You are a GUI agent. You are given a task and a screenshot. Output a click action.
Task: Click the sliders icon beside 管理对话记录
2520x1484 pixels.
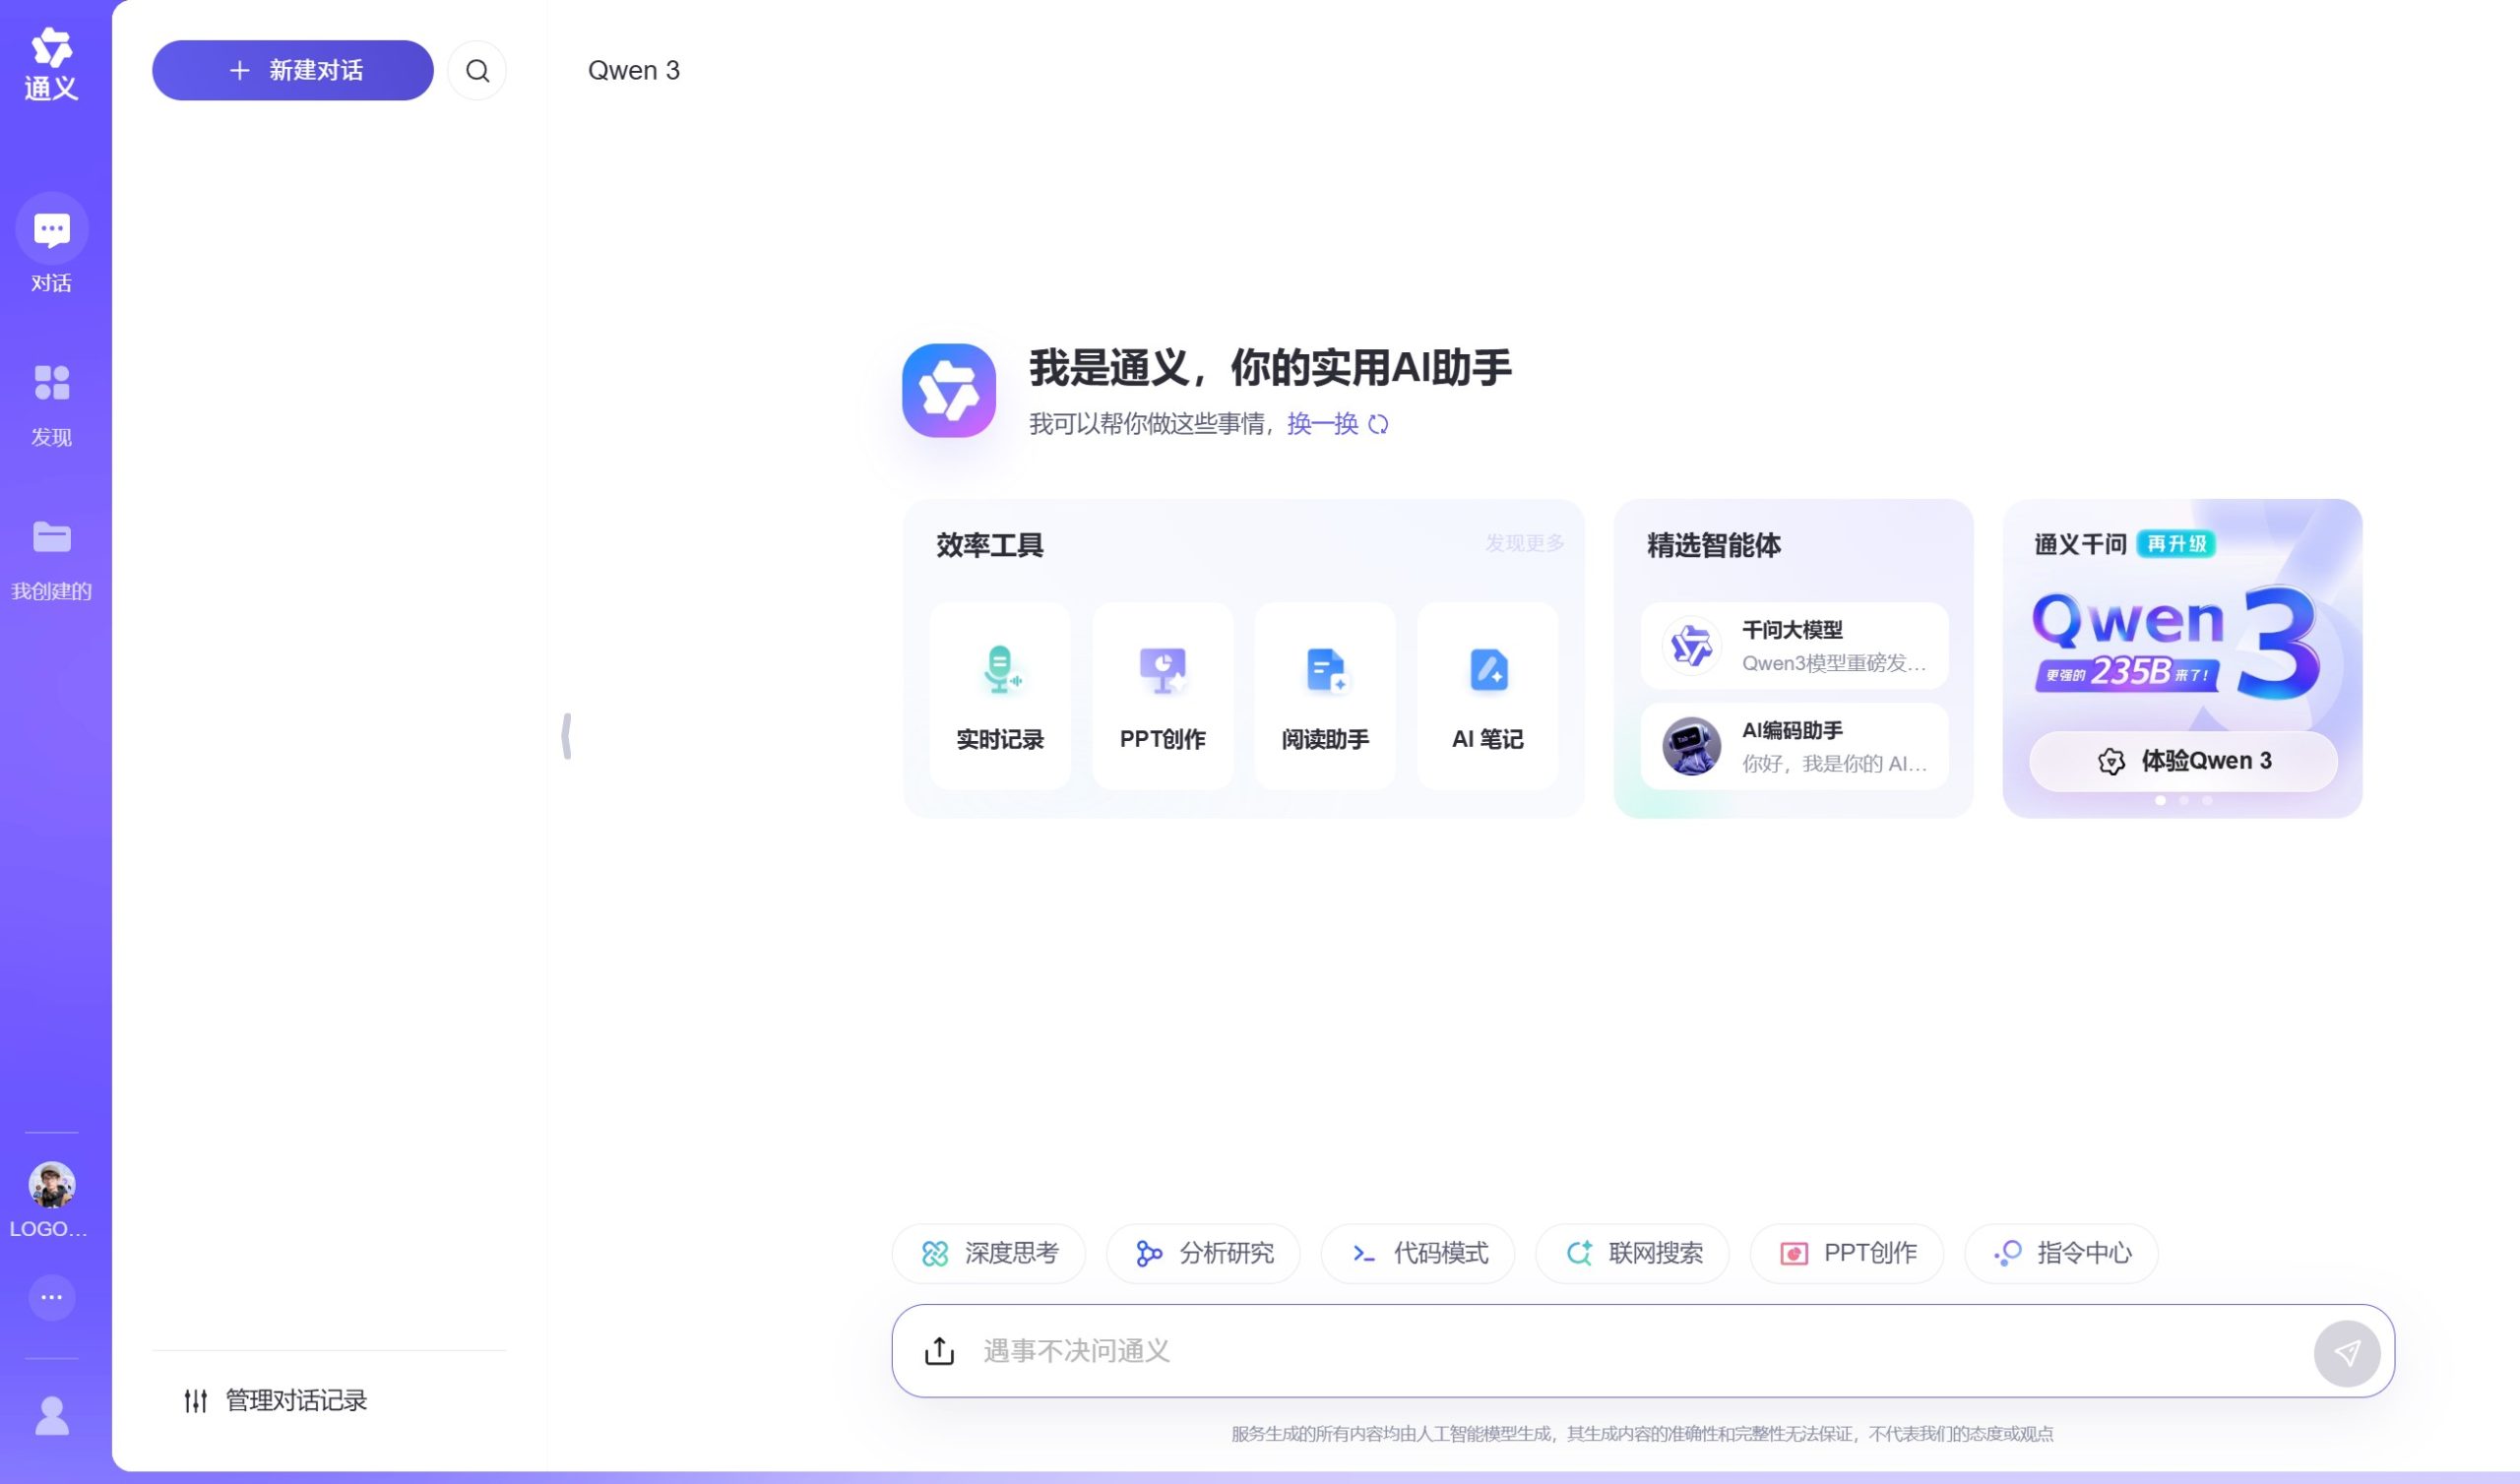point(196,1401)
